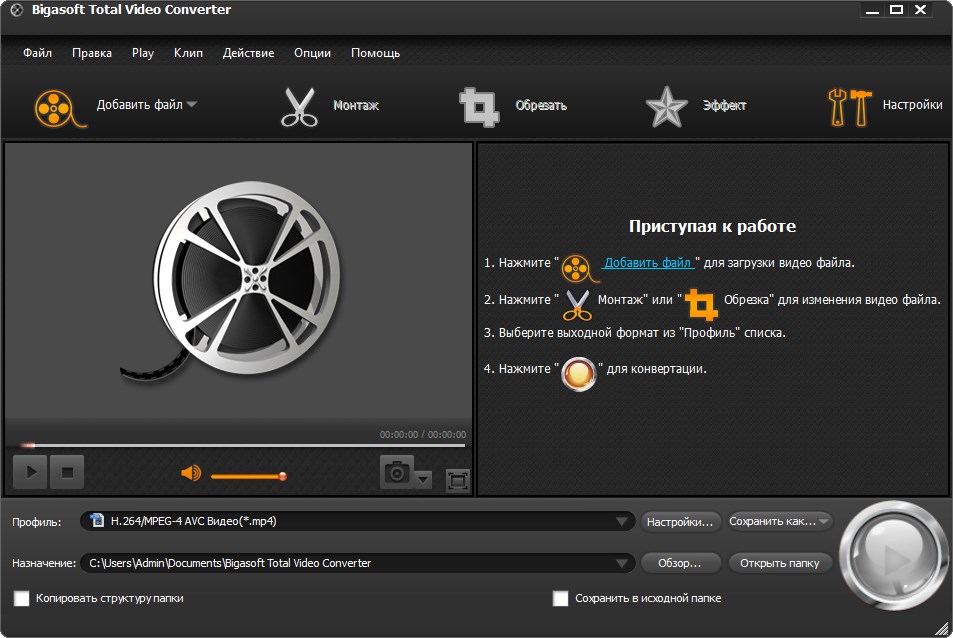Screen dimensions: 953x638
Task: Check Сохранить в исходной папке
Action: 560,599
